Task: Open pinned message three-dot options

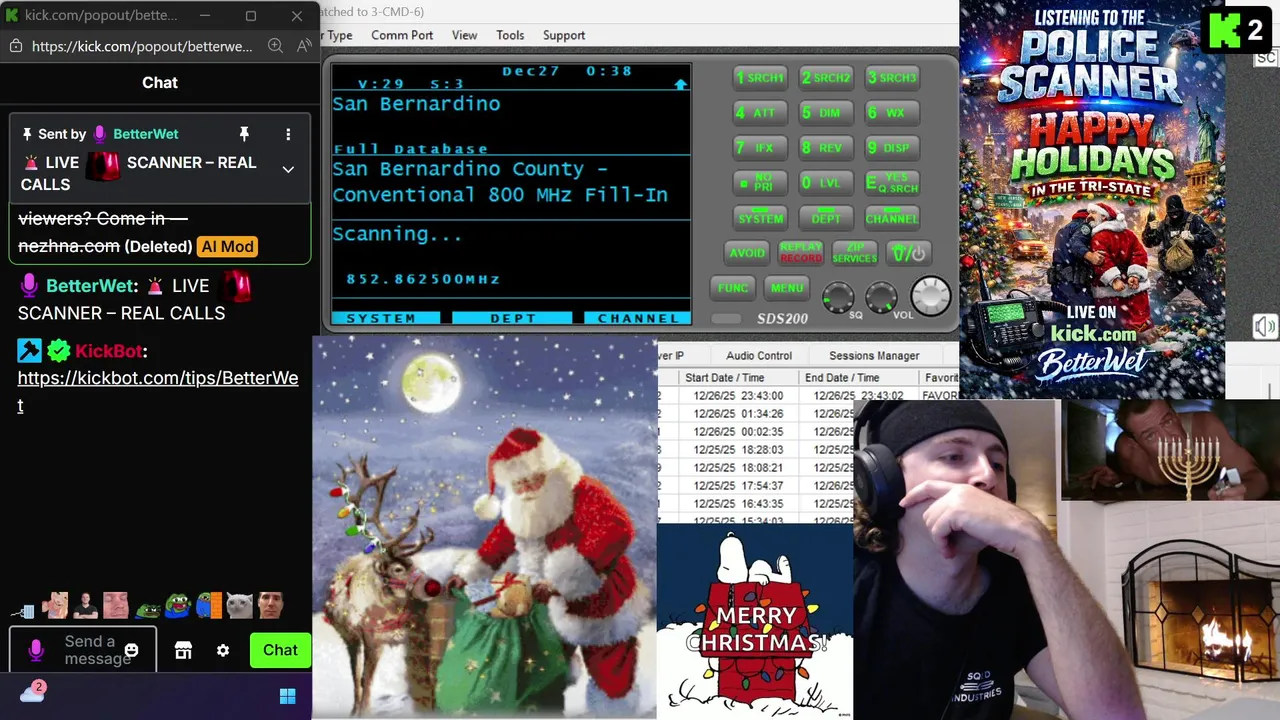Action: coord(288,134)
